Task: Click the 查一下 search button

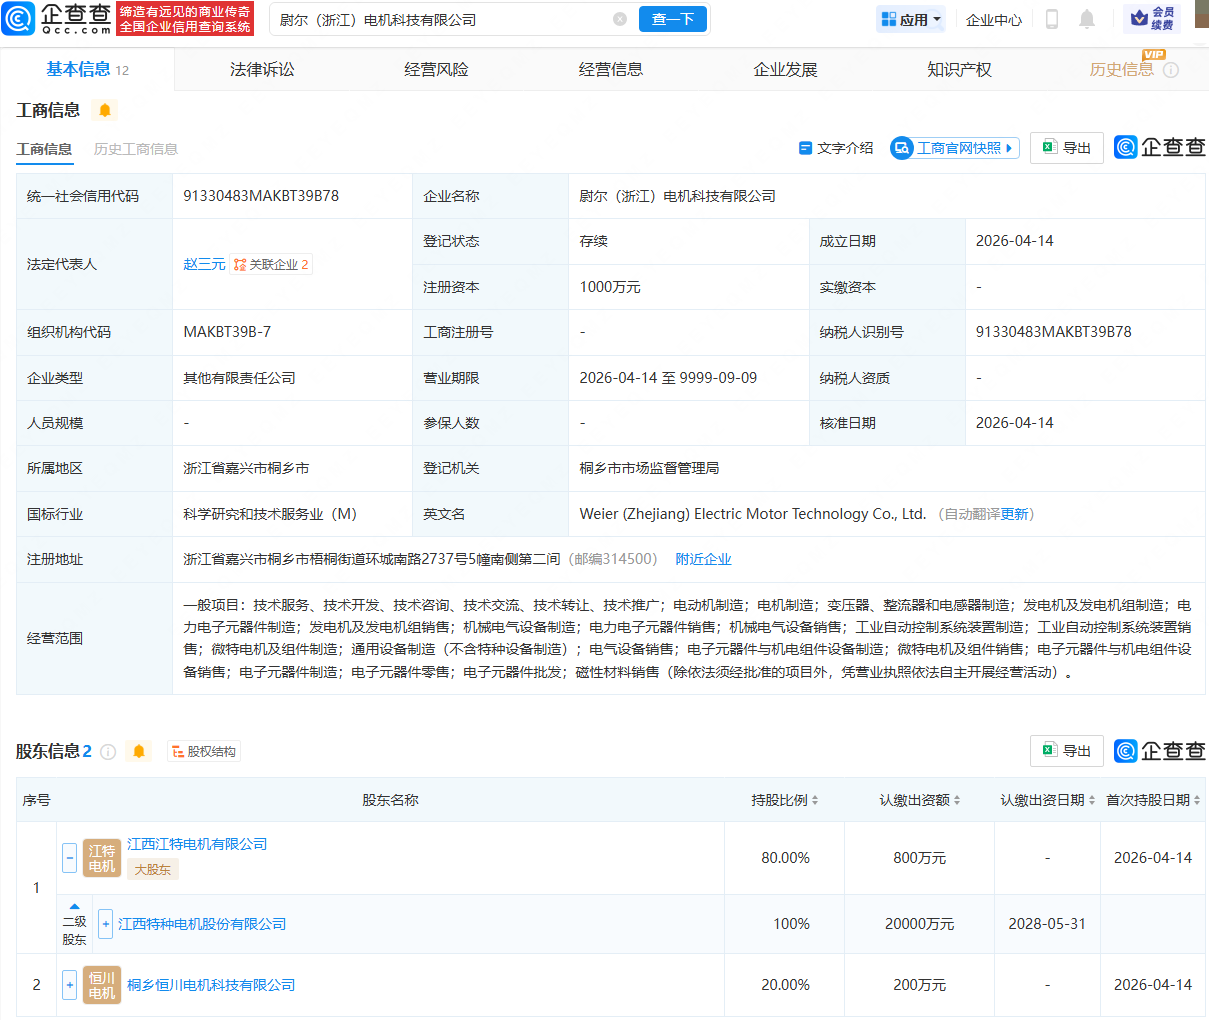Action: click(x=672, y=19)
